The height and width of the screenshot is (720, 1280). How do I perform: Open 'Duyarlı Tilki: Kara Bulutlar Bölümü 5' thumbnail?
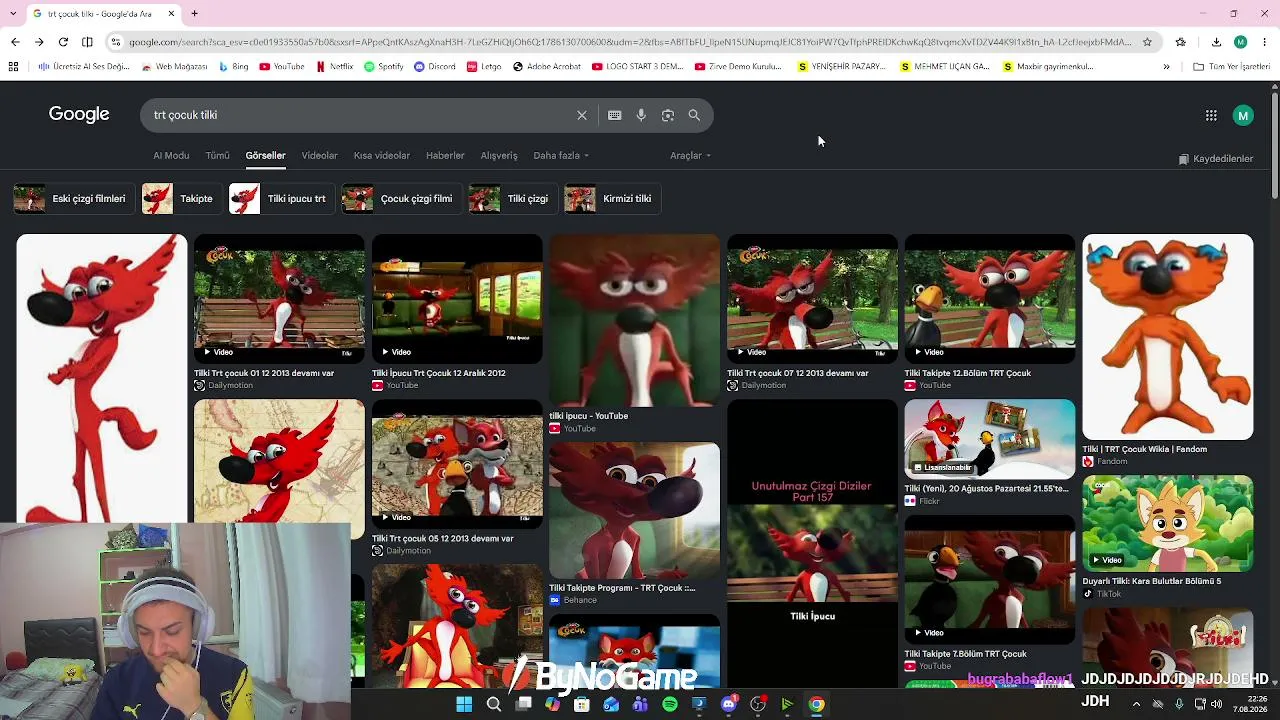[1168, 523]
